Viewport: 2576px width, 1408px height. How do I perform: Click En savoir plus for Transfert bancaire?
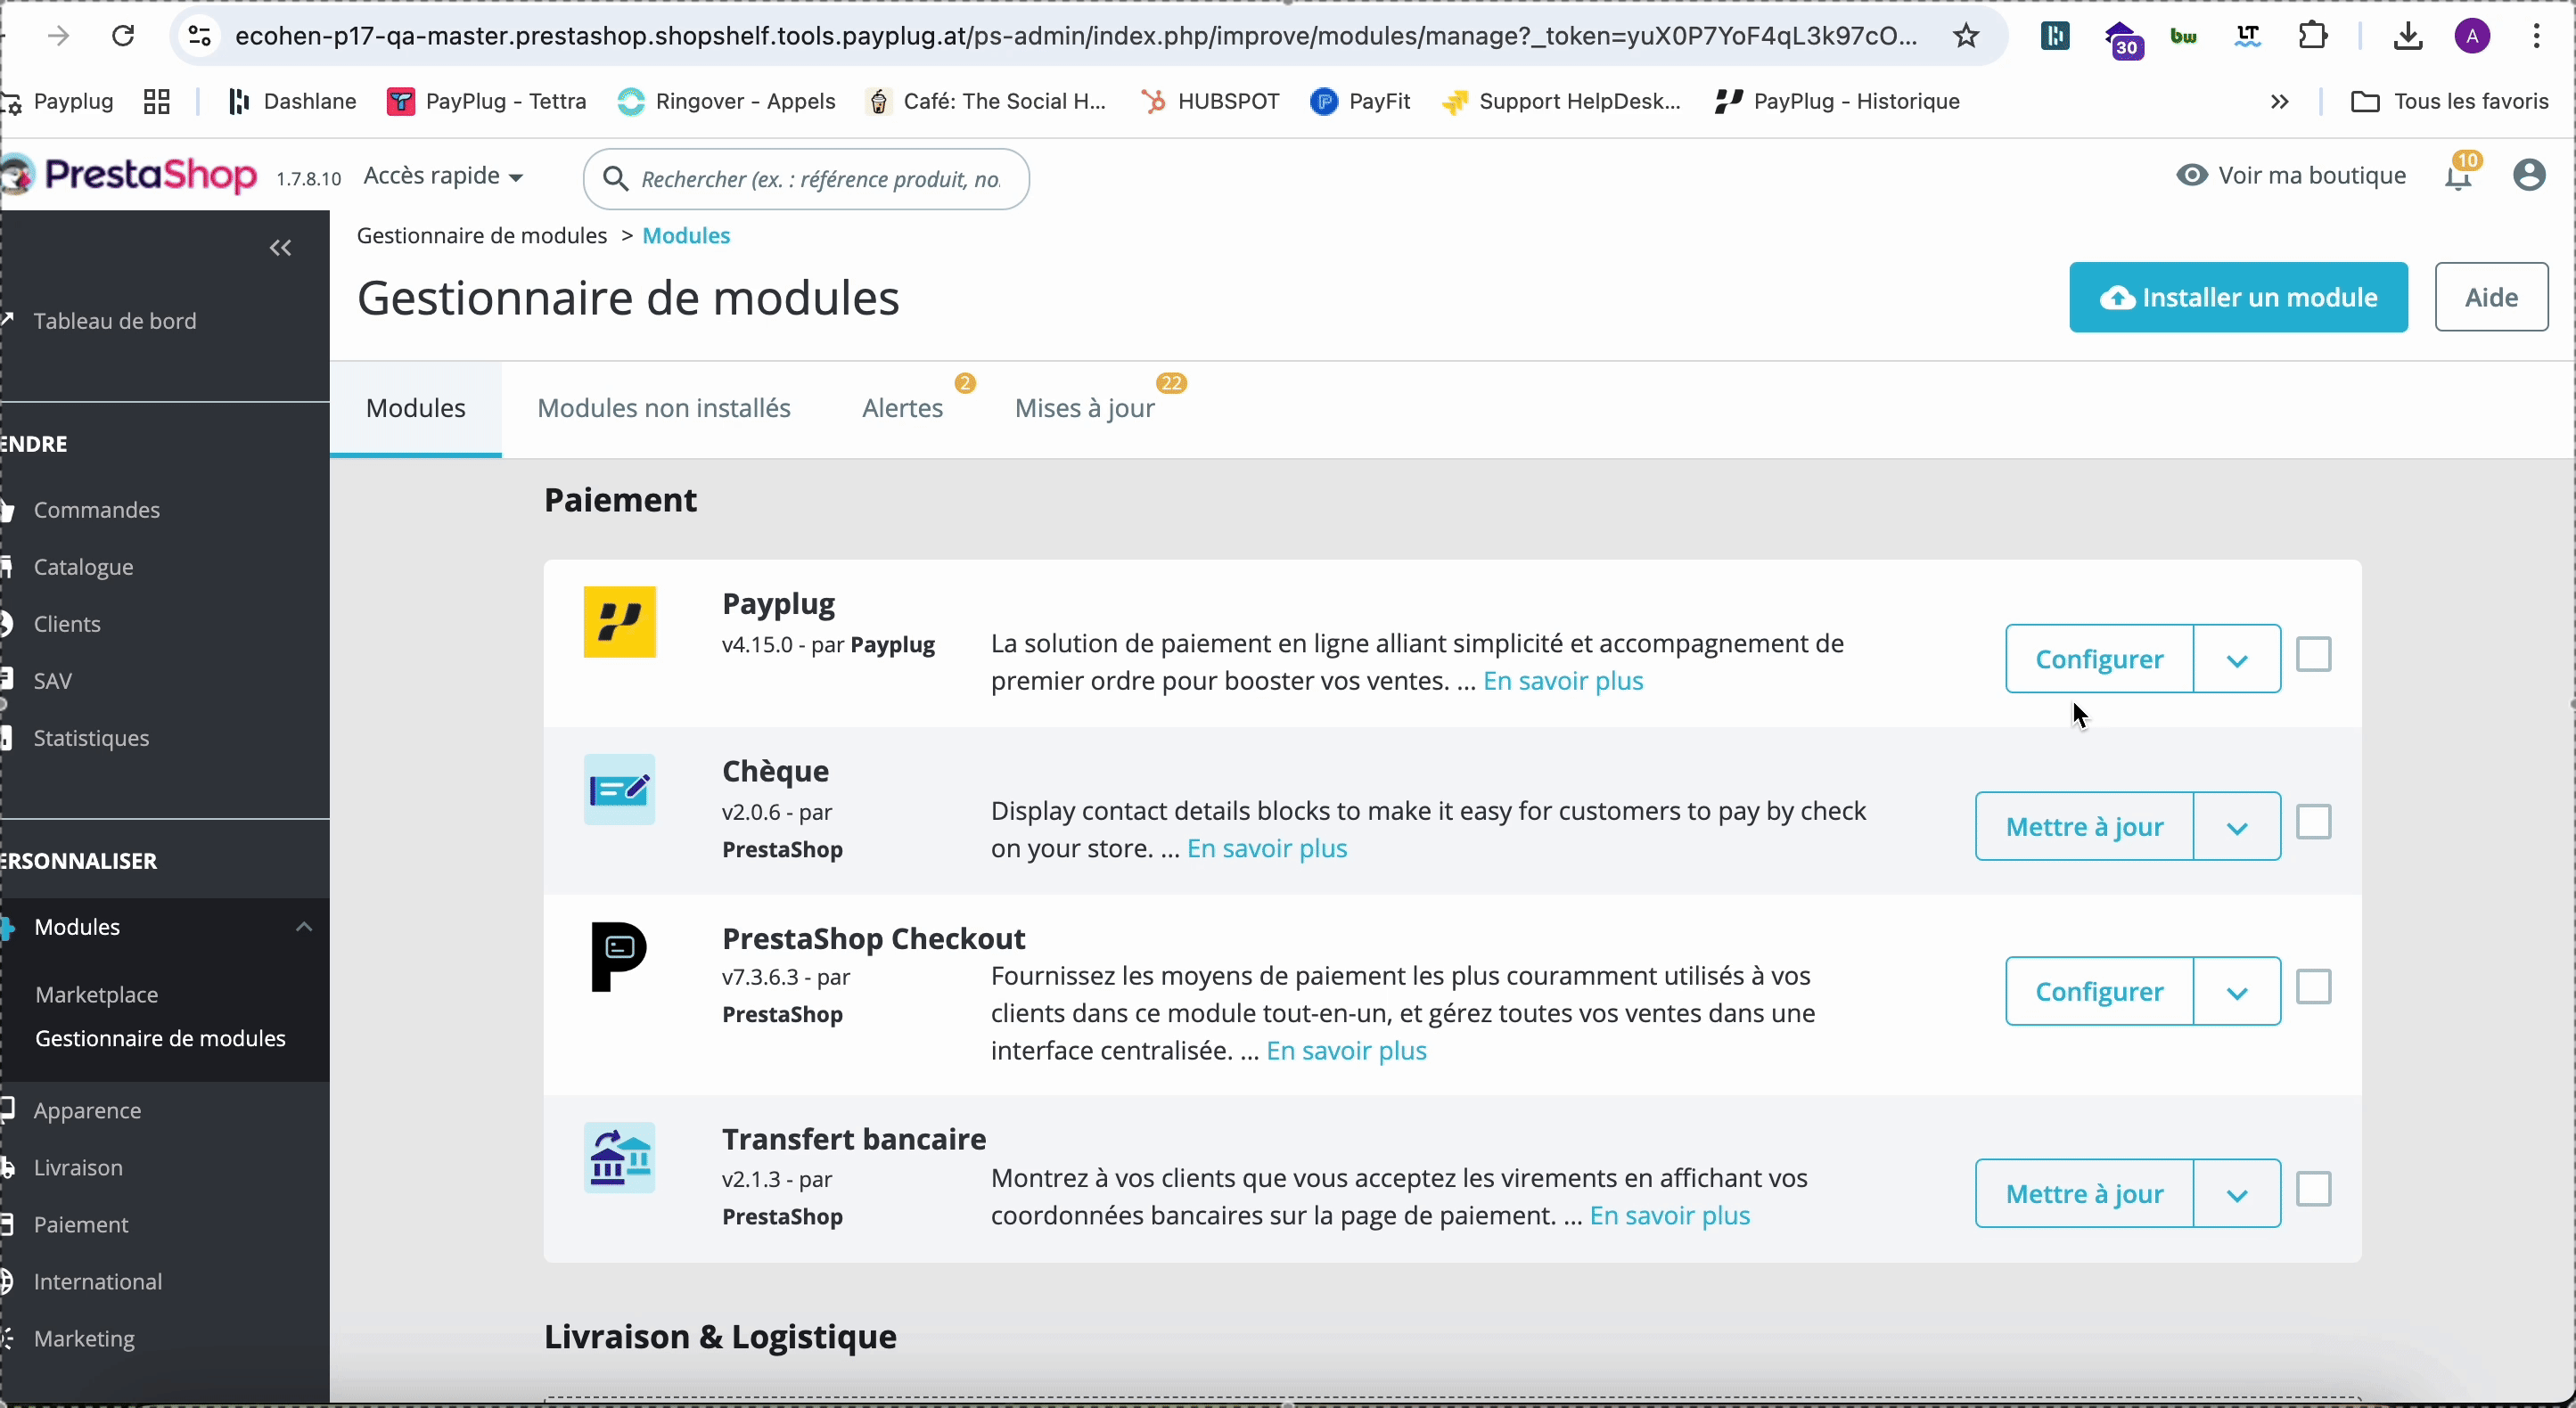1670,1216
